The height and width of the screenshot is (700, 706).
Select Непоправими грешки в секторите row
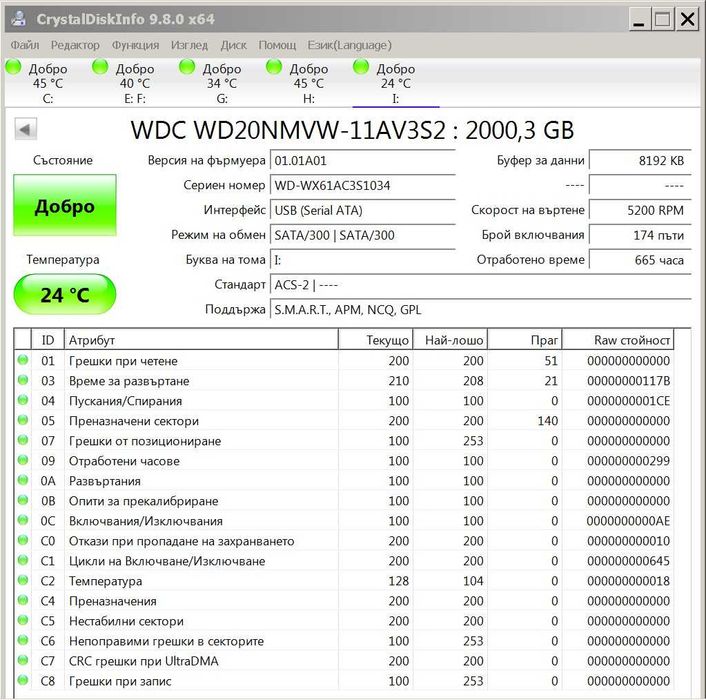tap(344, 641)
